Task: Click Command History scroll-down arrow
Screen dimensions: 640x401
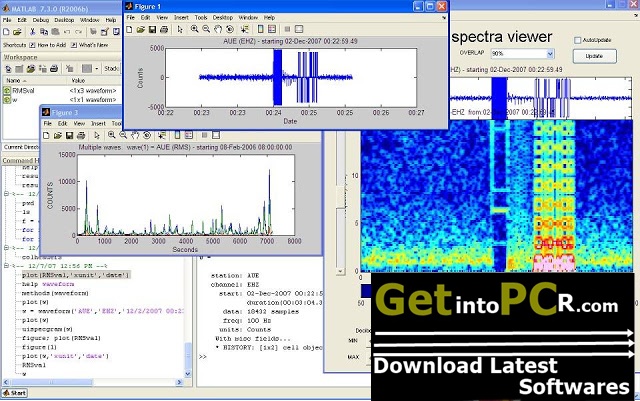Action: tap(188, 374)
